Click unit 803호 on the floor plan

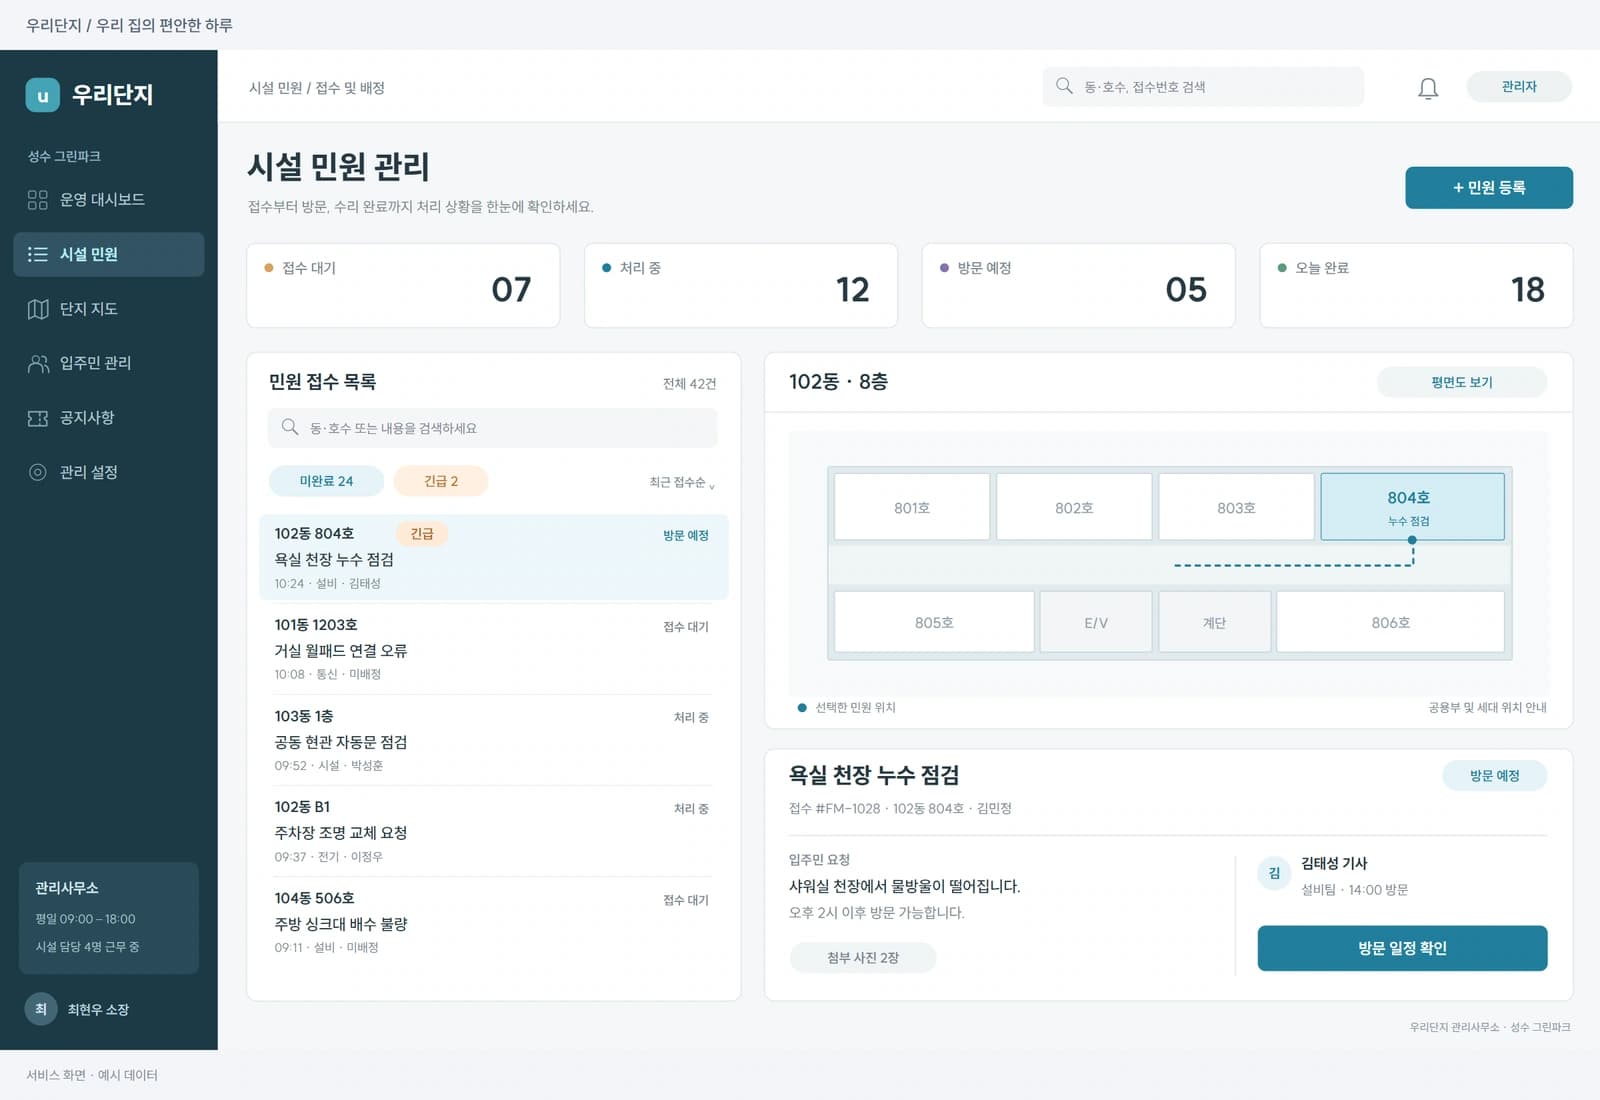(1236, 507)
